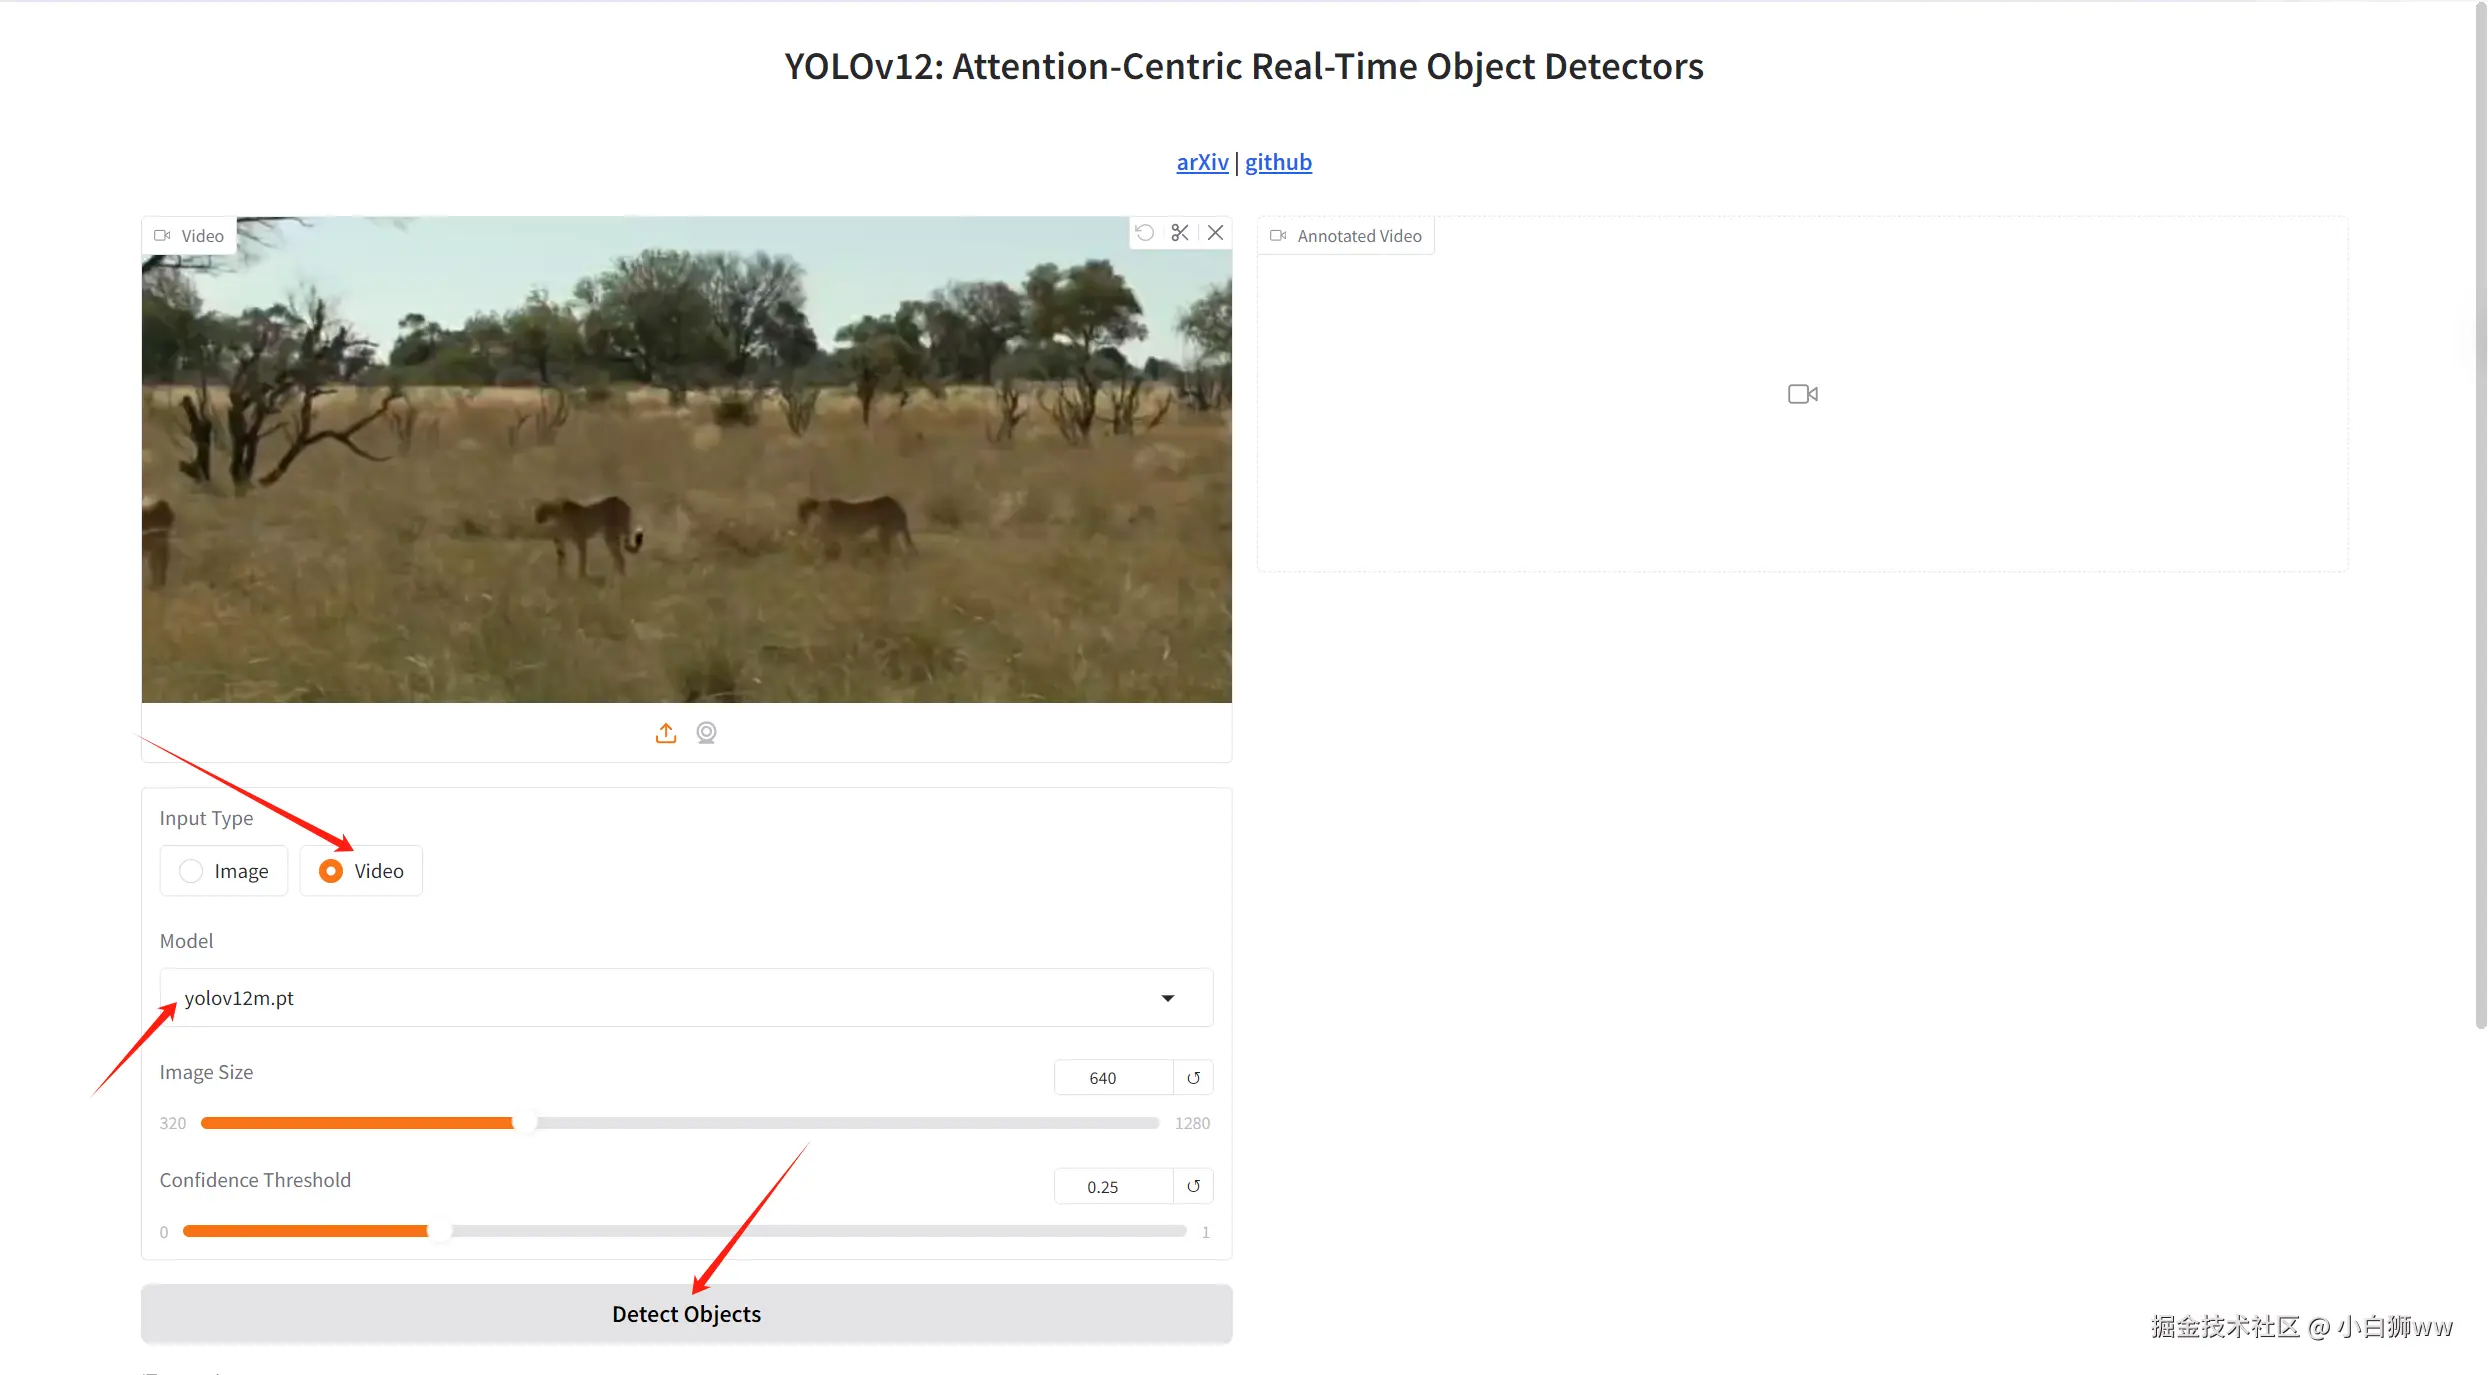Click the Image Size slider track
2488x1375 pixels.
point(840,1123)
